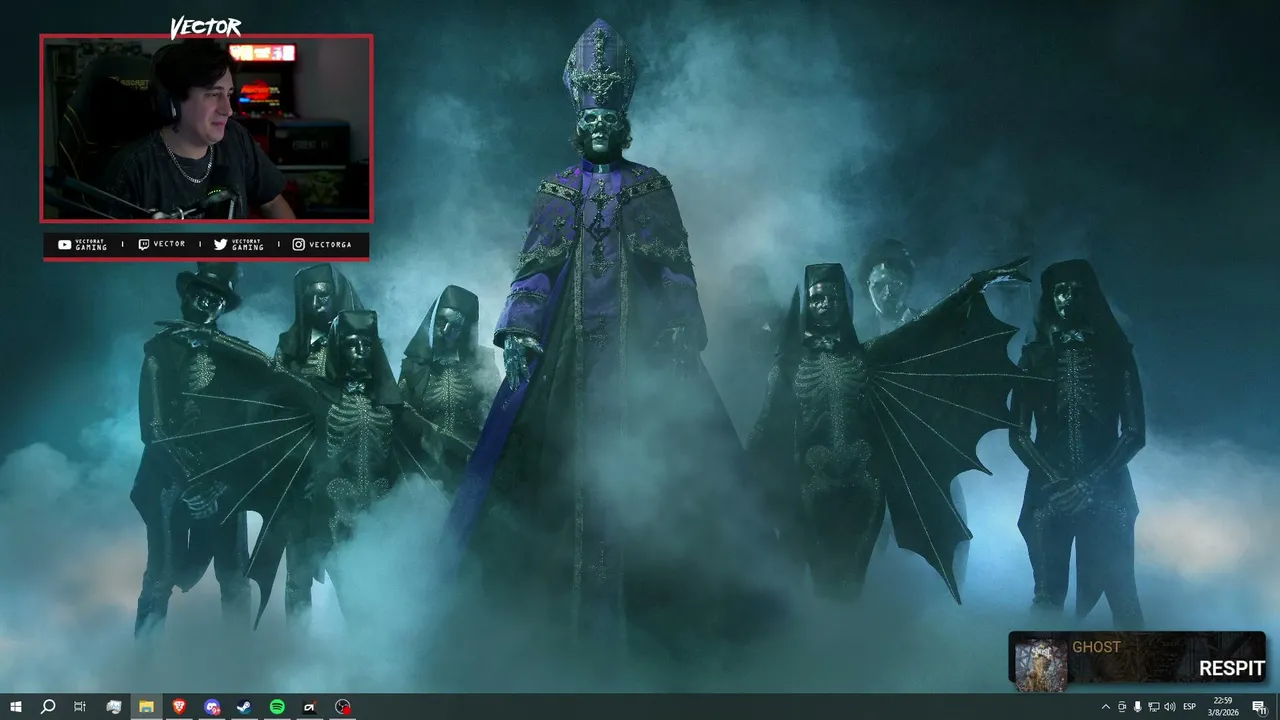This screenshot has width=1280, height=720.
Task: Launch Brave browser from the taskbar
Action: pos(179,707)
